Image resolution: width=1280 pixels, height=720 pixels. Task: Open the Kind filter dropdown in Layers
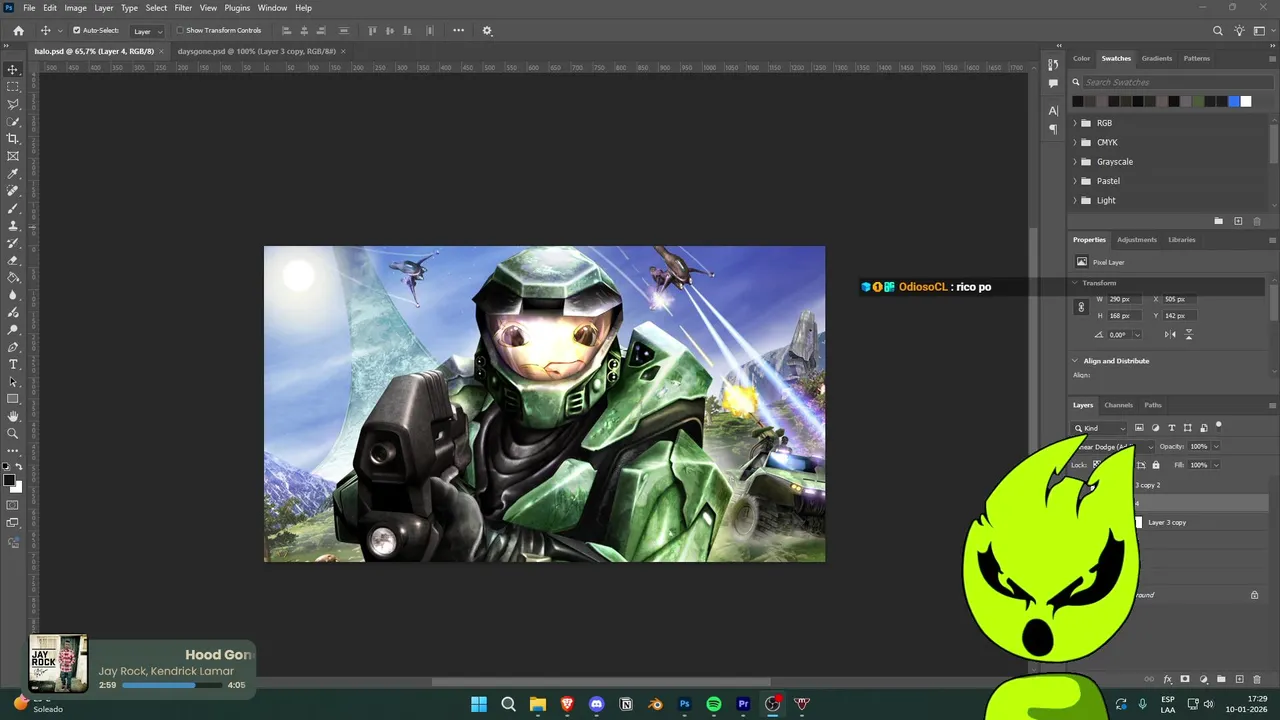1100,428
